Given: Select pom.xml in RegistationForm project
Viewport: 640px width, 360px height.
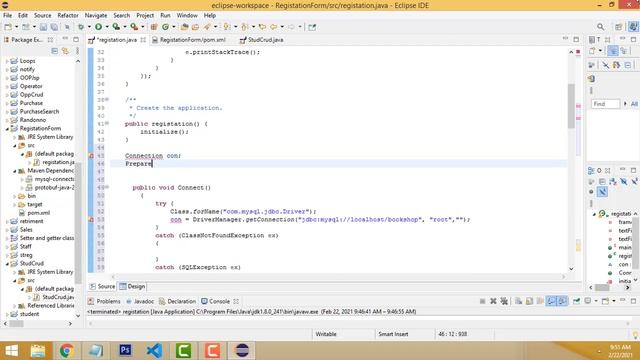Looking at the screenshot, I should [34, 213].
